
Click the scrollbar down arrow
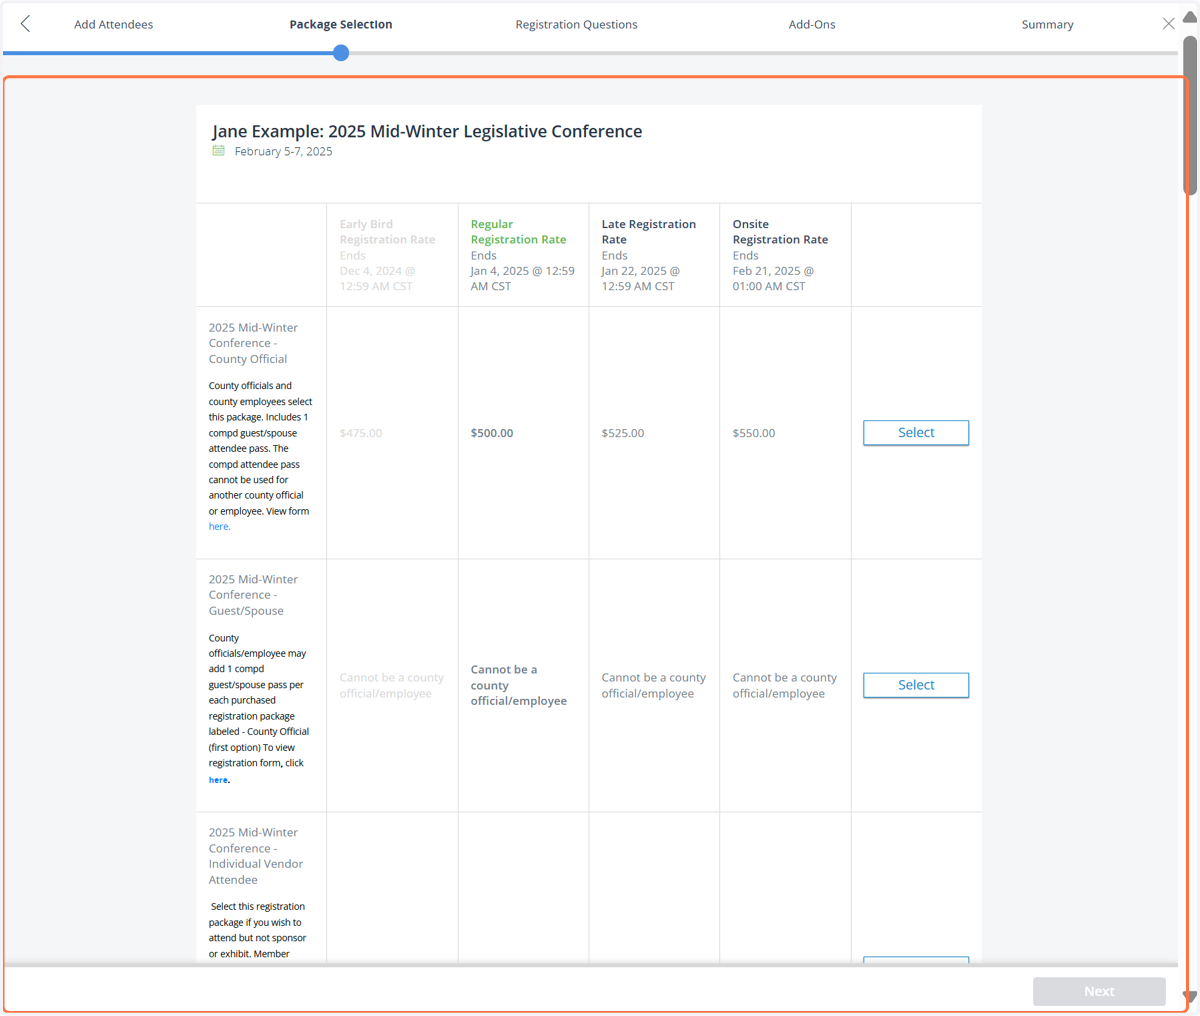(1190, 996)
